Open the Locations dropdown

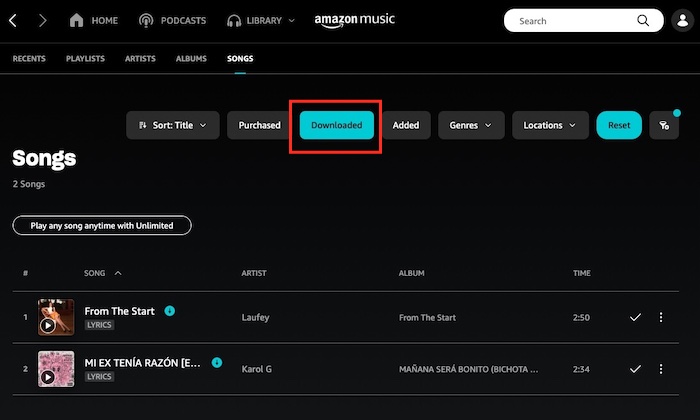click(550, 125)
